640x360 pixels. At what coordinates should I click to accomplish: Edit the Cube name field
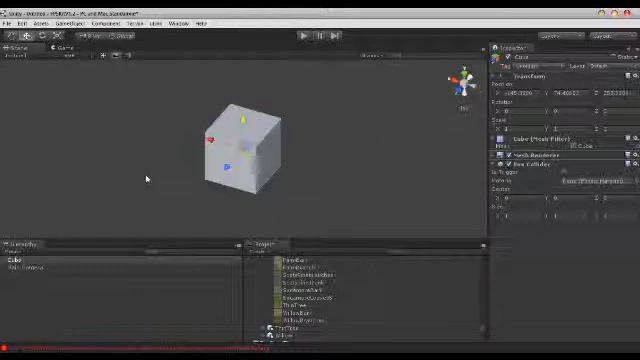561,57
